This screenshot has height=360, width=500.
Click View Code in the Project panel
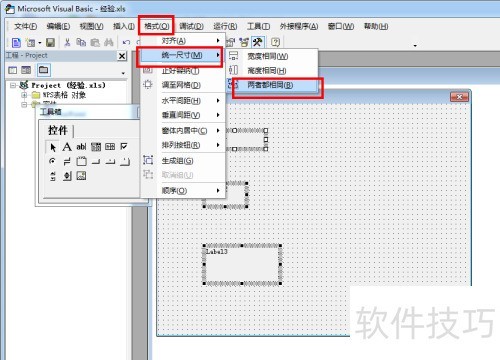point(13,70)
